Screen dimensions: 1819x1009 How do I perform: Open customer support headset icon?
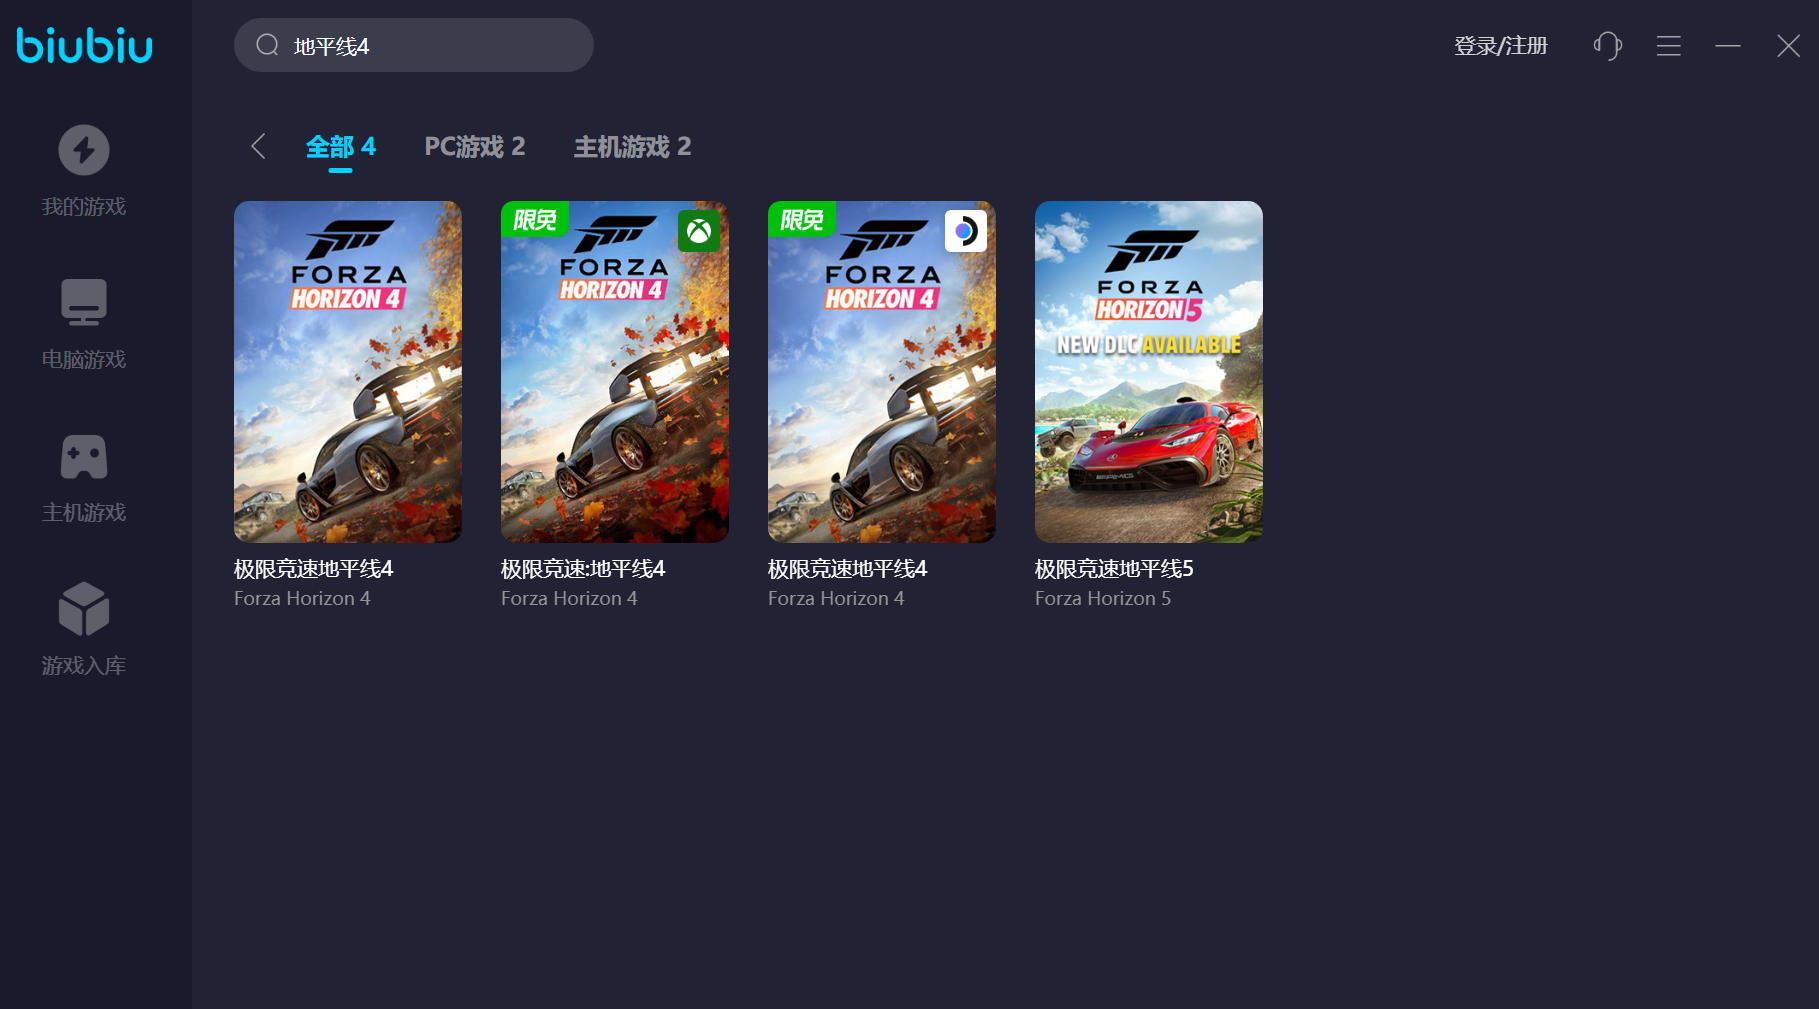tap(1607, 46)
